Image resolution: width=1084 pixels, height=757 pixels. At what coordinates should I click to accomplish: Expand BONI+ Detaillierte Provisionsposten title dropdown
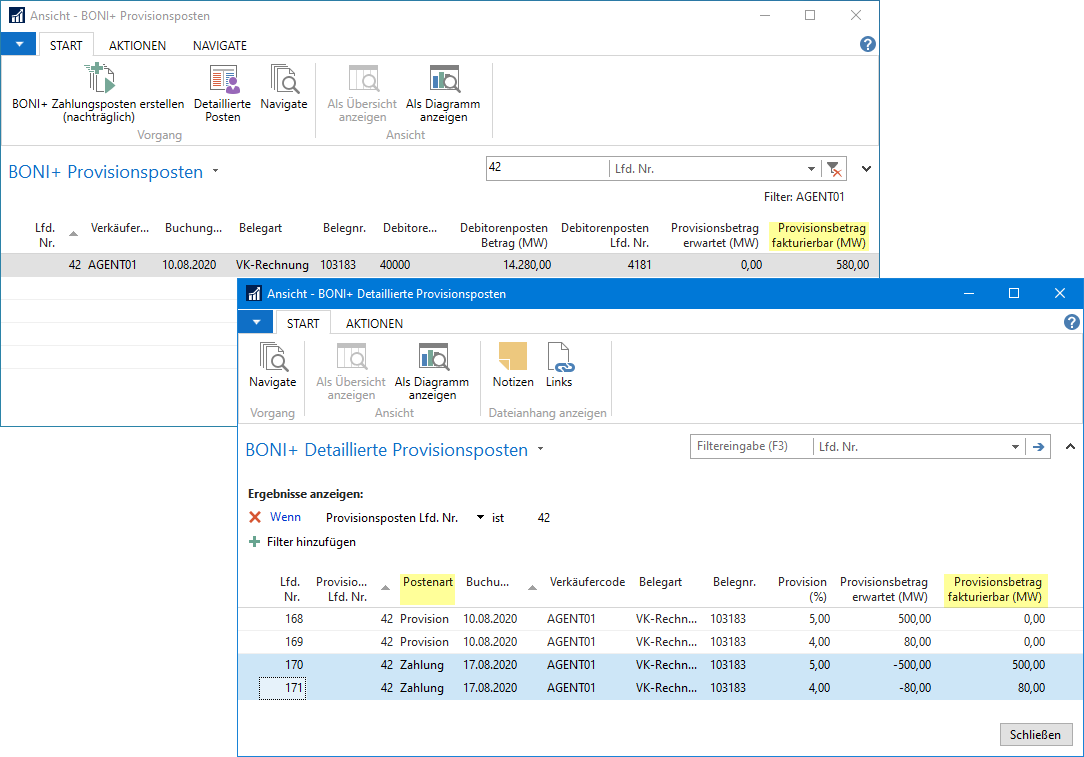pyautogui.click(x=540, y=450)
